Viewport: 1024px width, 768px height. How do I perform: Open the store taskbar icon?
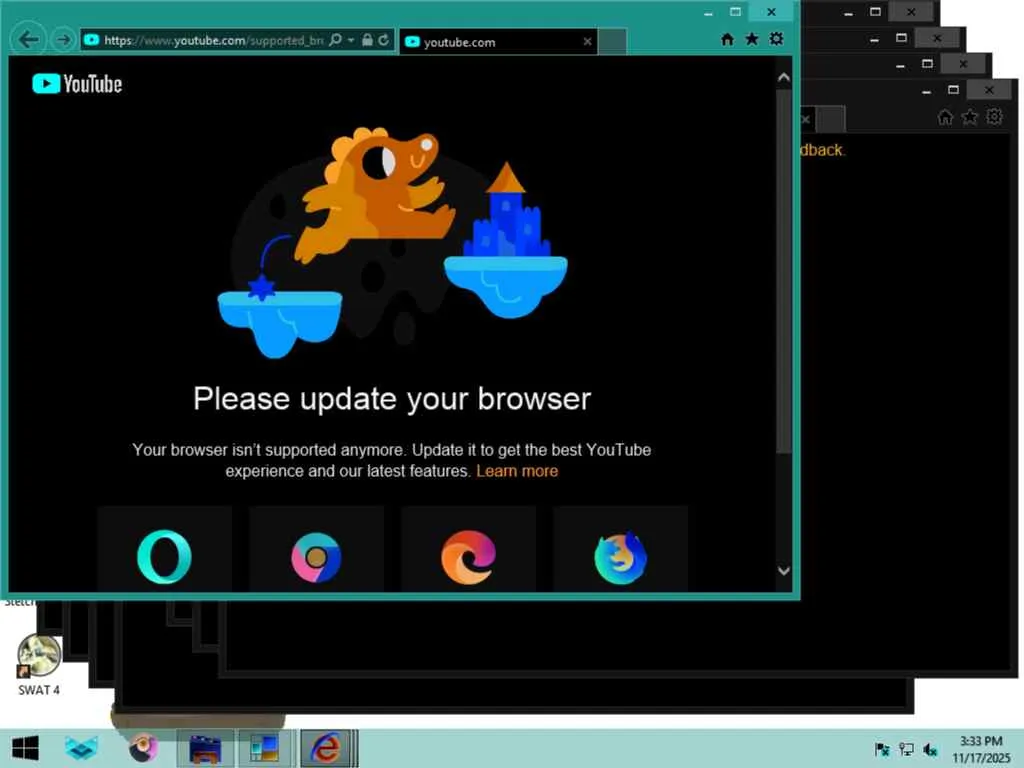click(206, 748)
